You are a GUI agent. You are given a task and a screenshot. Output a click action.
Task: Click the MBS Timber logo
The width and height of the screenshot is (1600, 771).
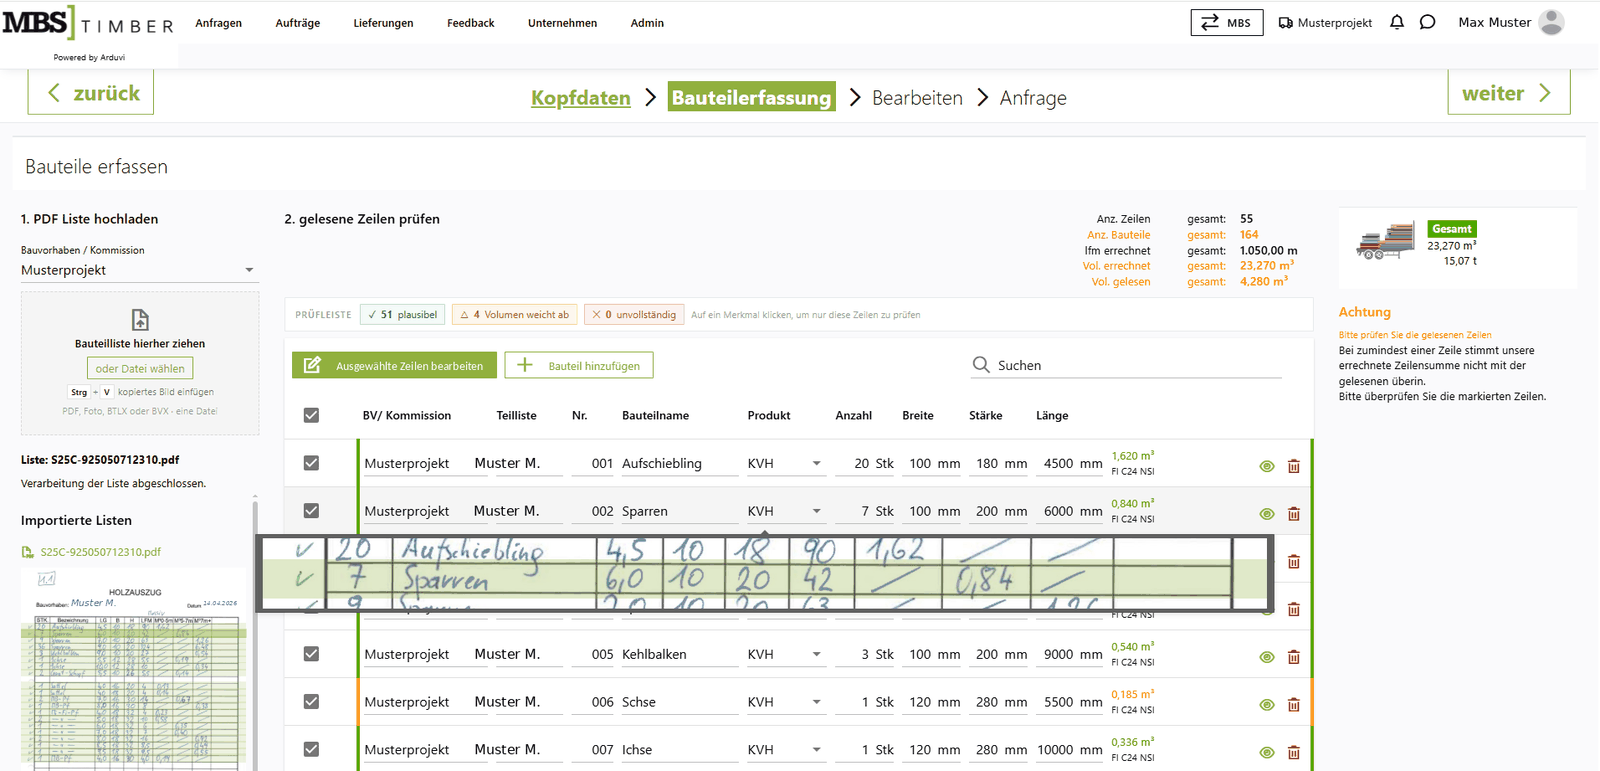[89, 24]
